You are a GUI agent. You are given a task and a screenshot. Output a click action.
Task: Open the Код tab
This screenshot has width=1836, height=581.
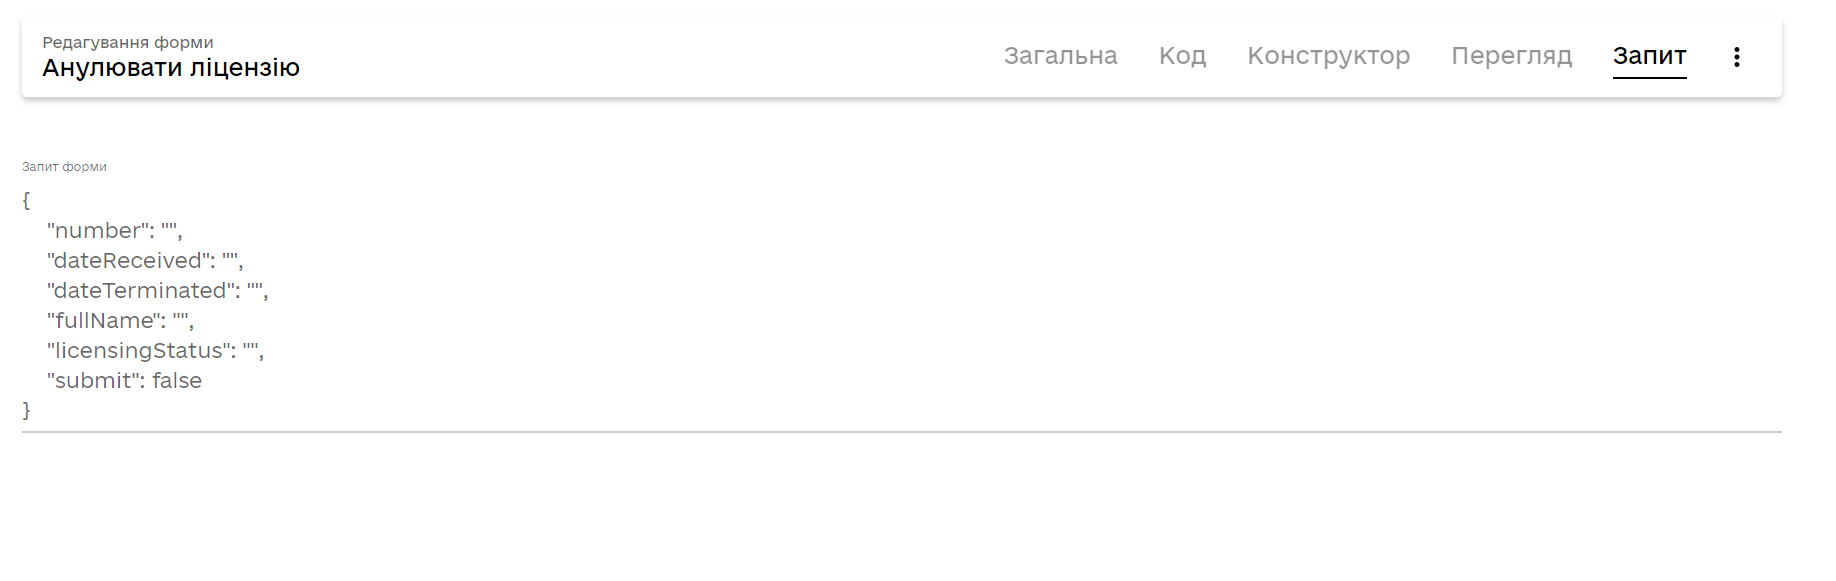coord(1182,56)
